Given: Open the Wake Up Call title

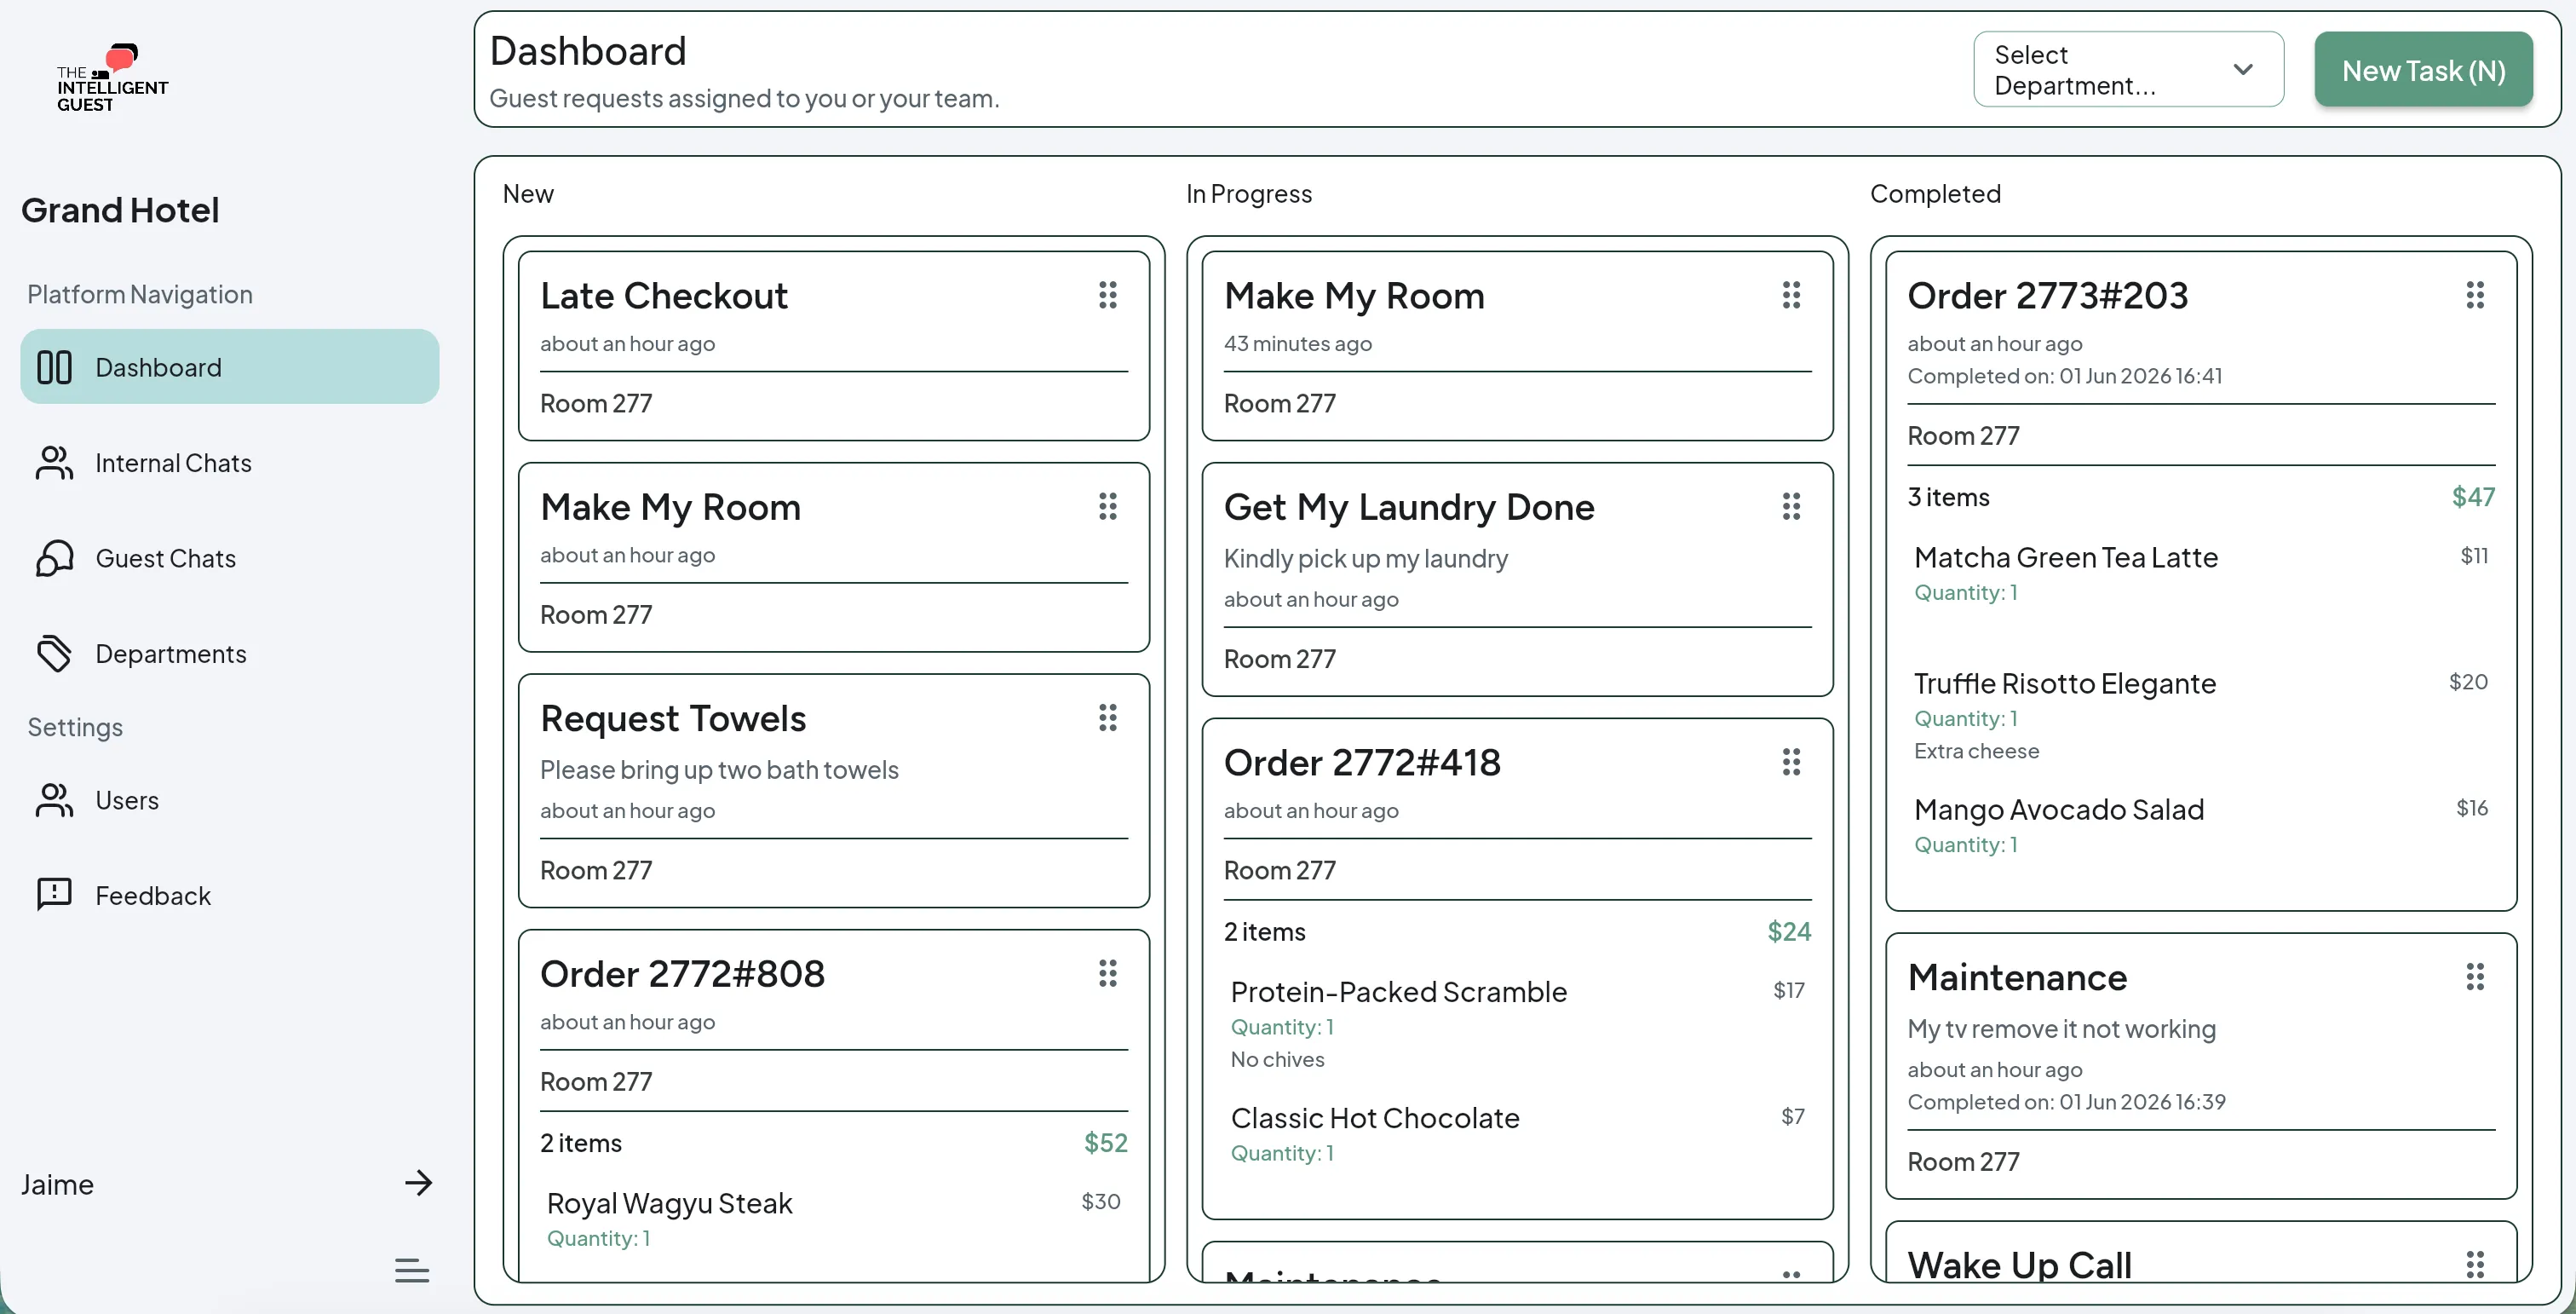Looking at the screenshot, I should [2020, 1265].
